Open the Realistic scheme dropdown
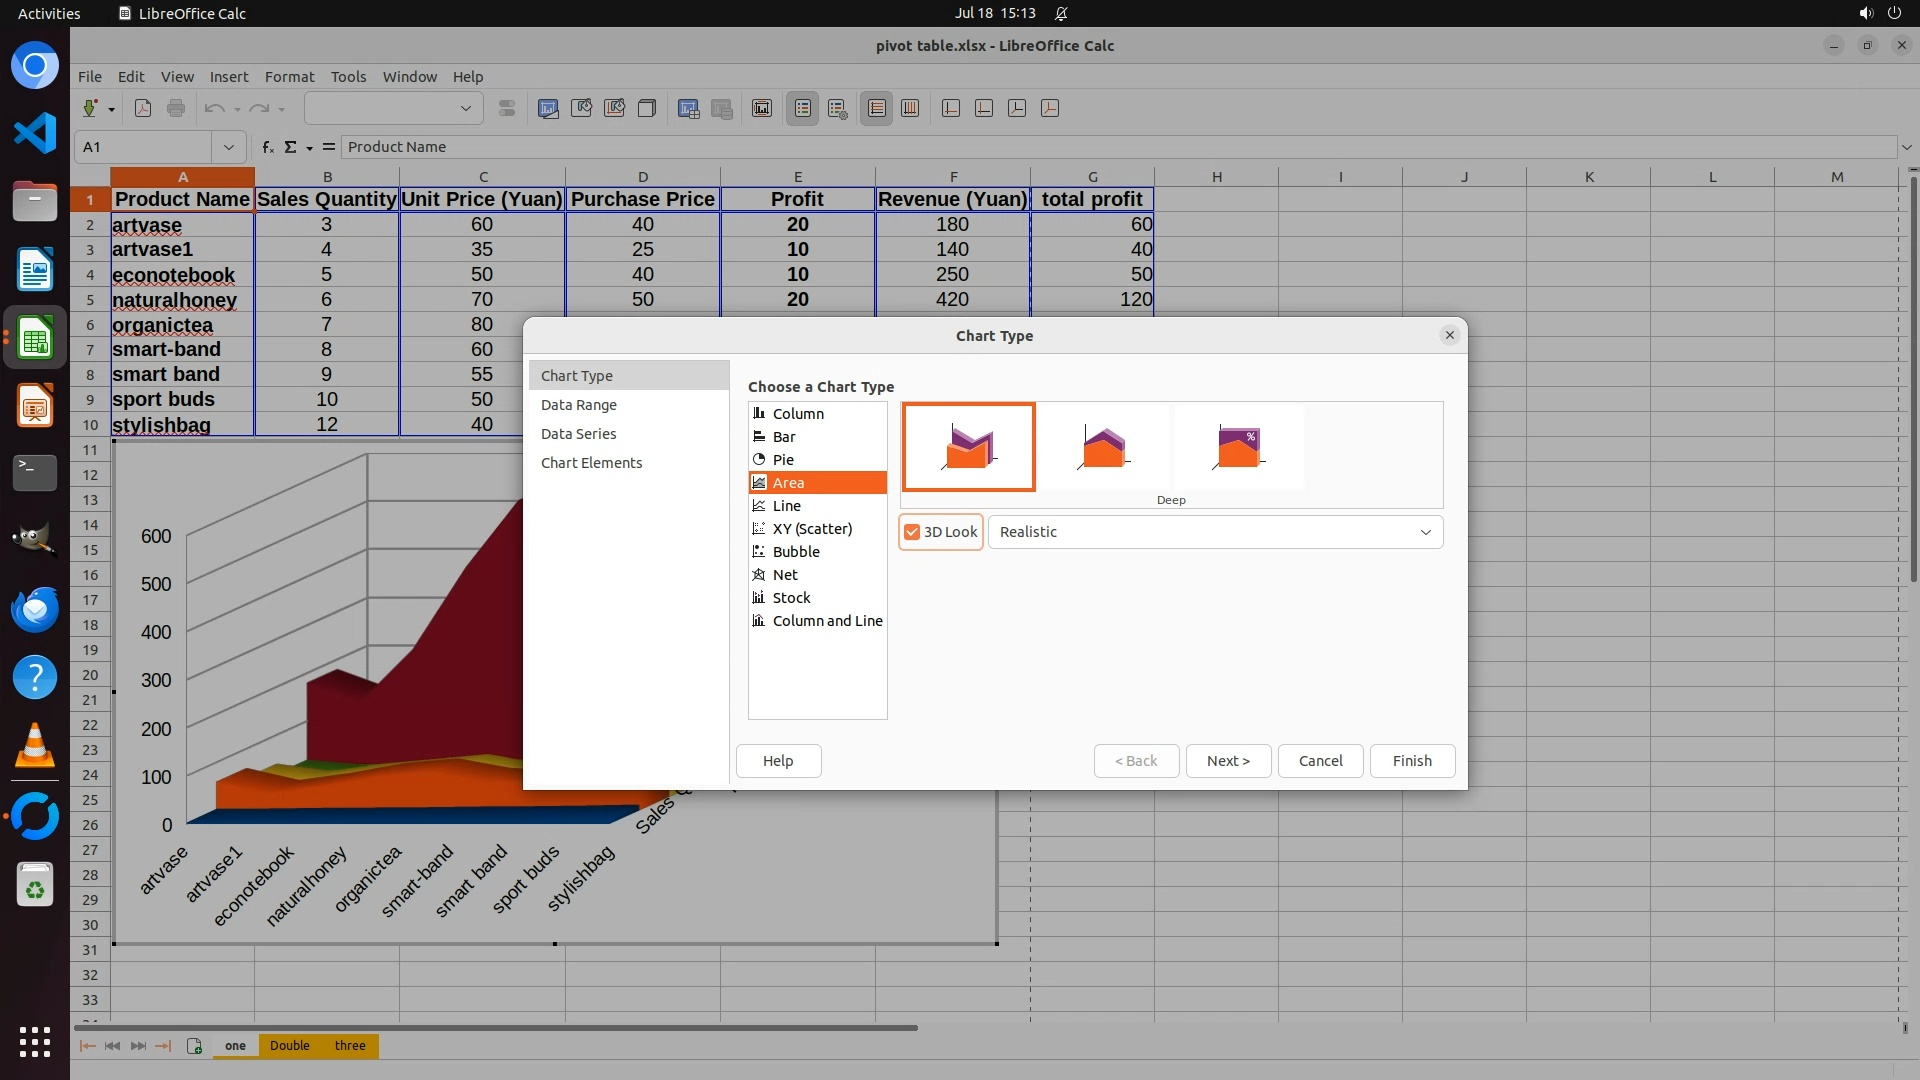The image size is (1920, 1080). 1215,532
